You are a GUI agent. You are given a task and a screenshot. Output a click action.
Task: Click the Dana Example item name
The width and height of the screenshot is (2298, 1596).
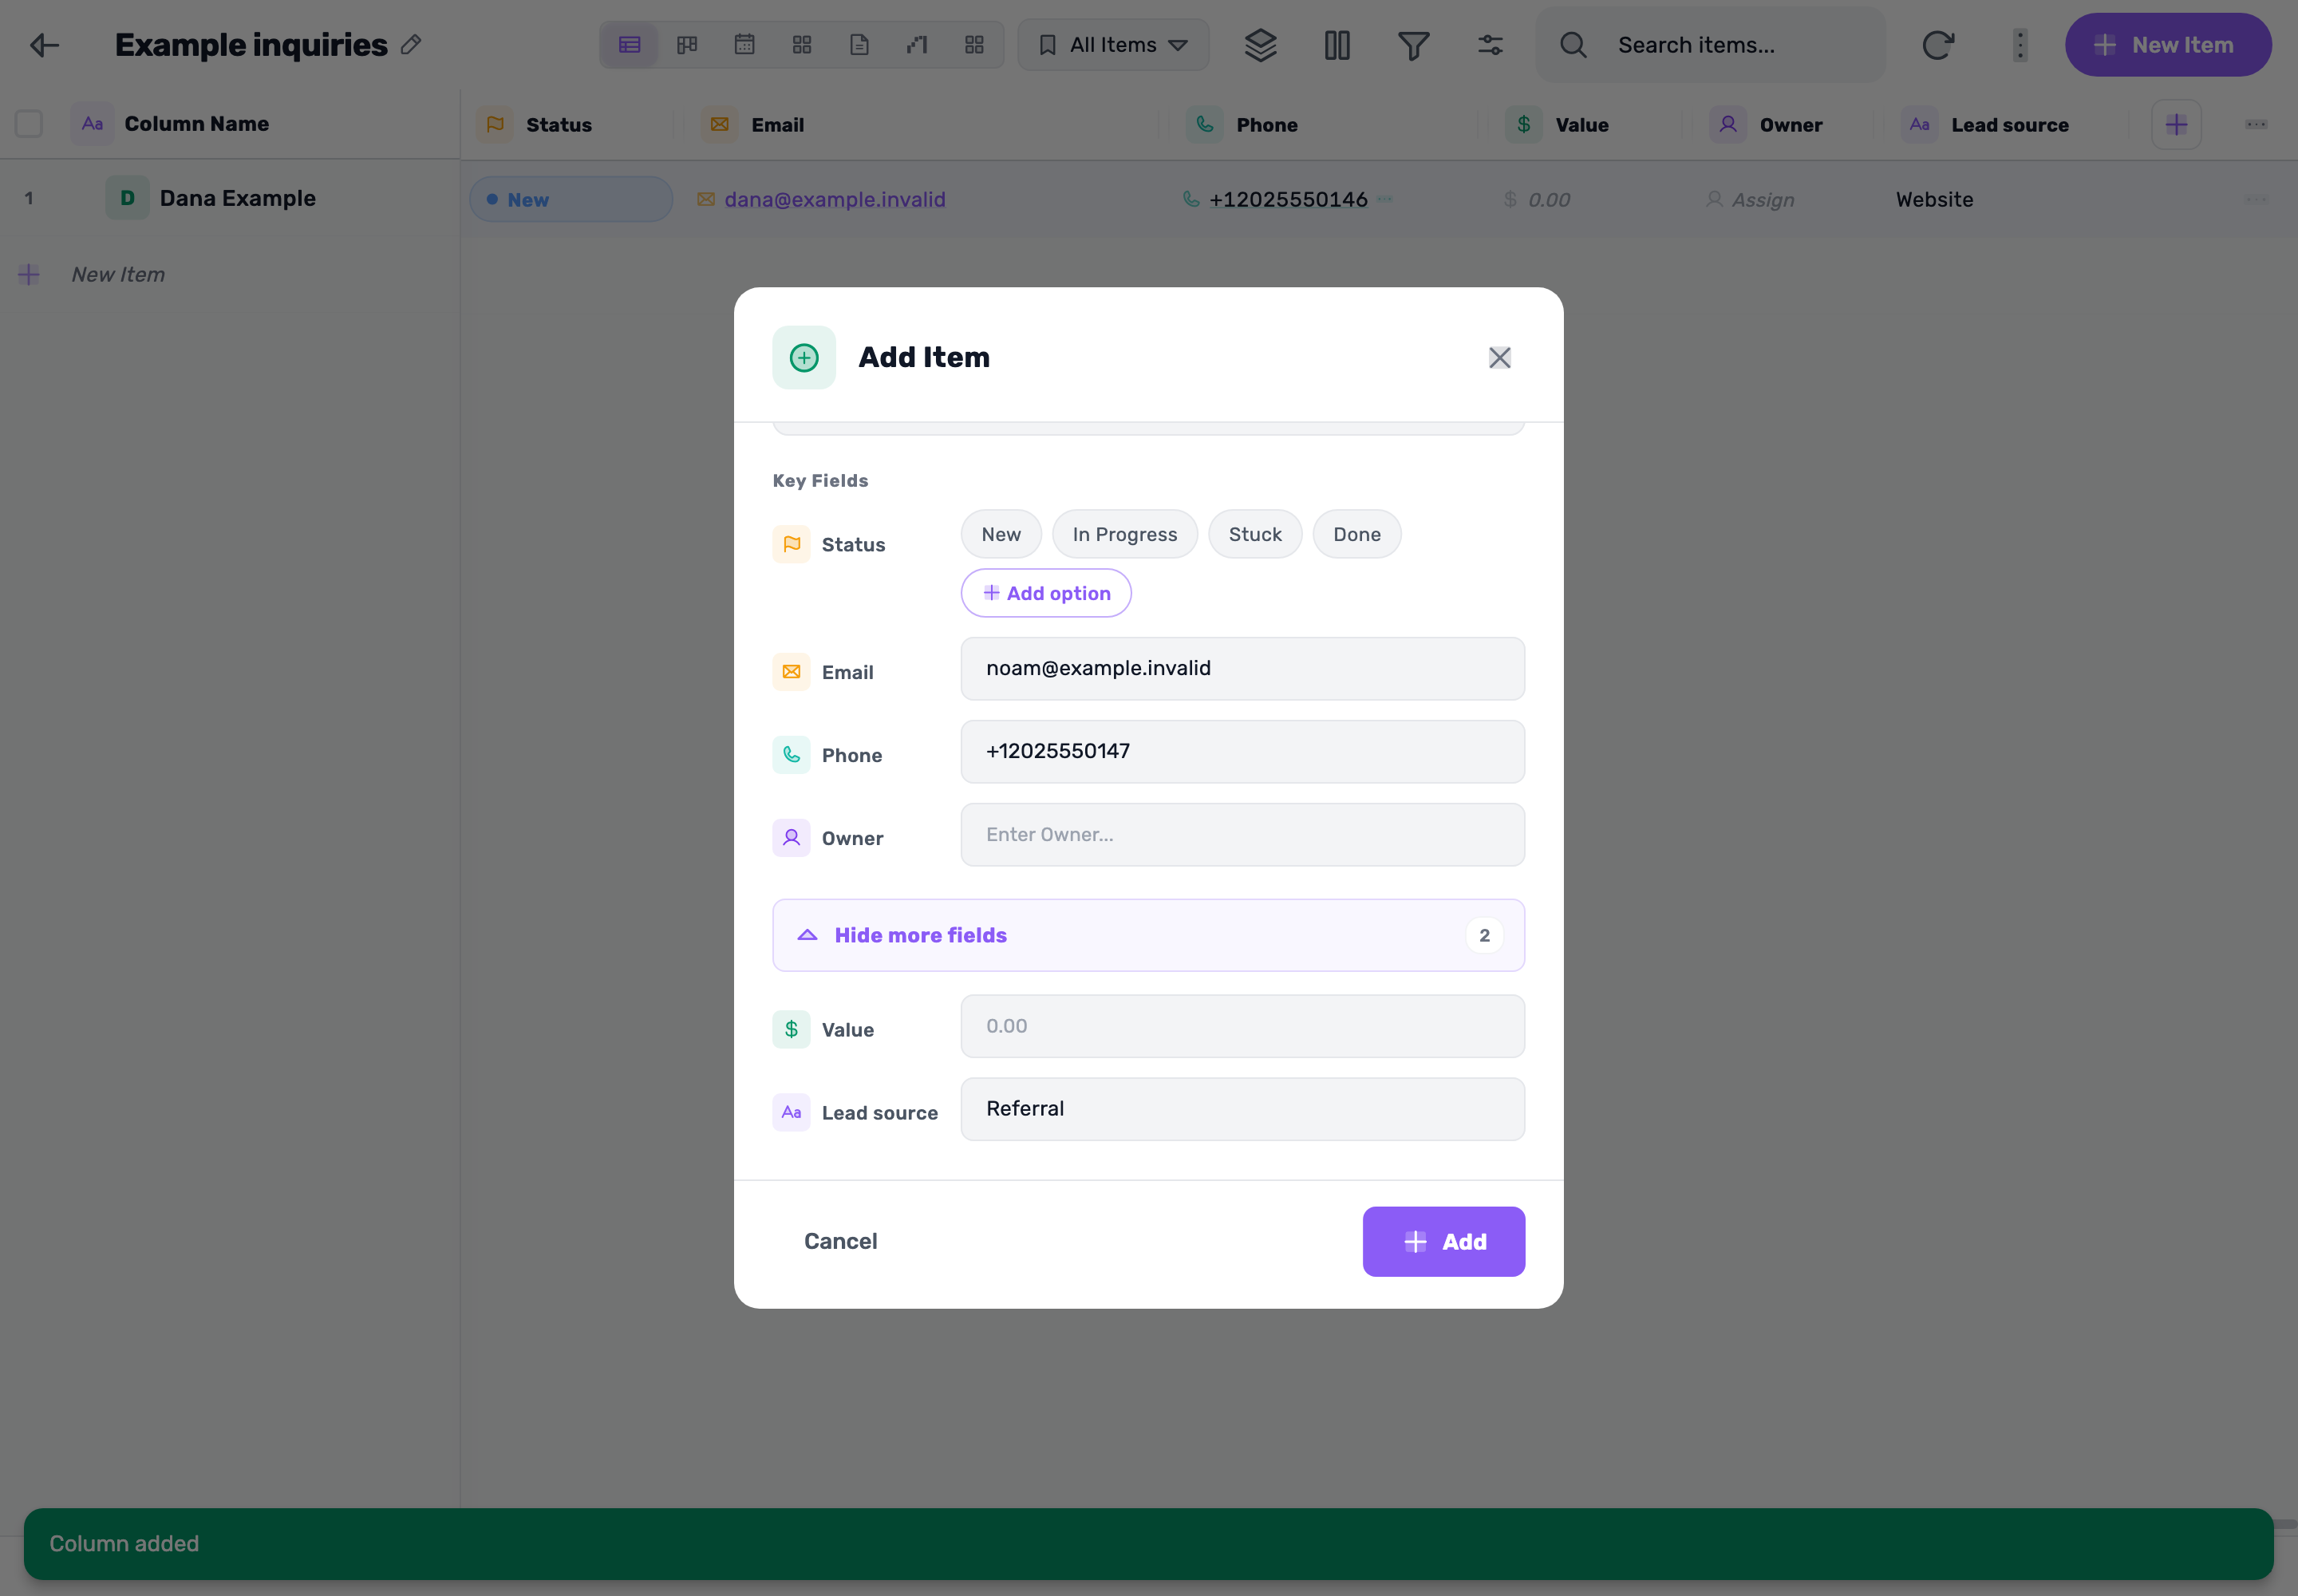pos(237,198)
